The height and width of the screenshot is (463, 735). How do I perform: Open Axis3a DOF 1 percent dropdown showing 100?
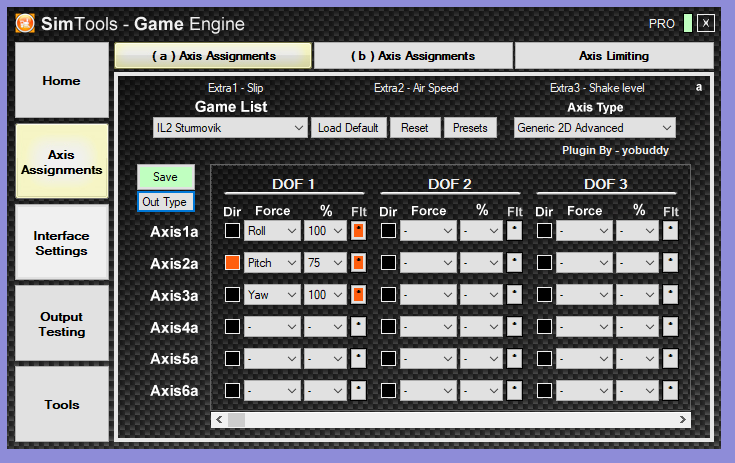point(325,294)
